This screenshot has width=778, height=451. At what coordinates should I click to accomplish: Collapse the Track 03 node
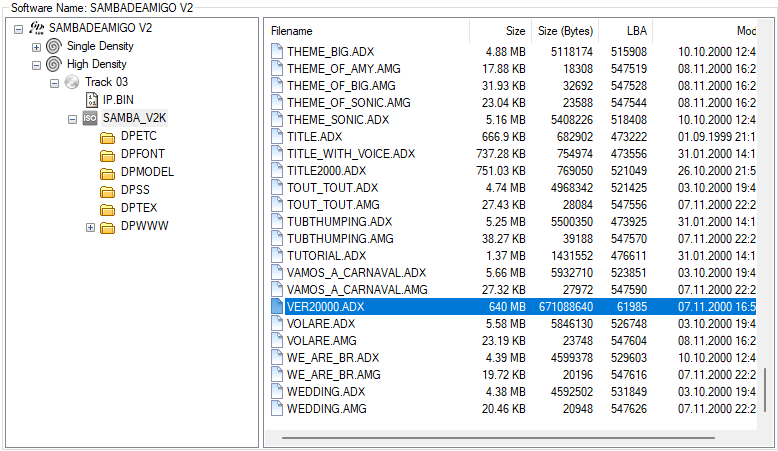[54, 83]
